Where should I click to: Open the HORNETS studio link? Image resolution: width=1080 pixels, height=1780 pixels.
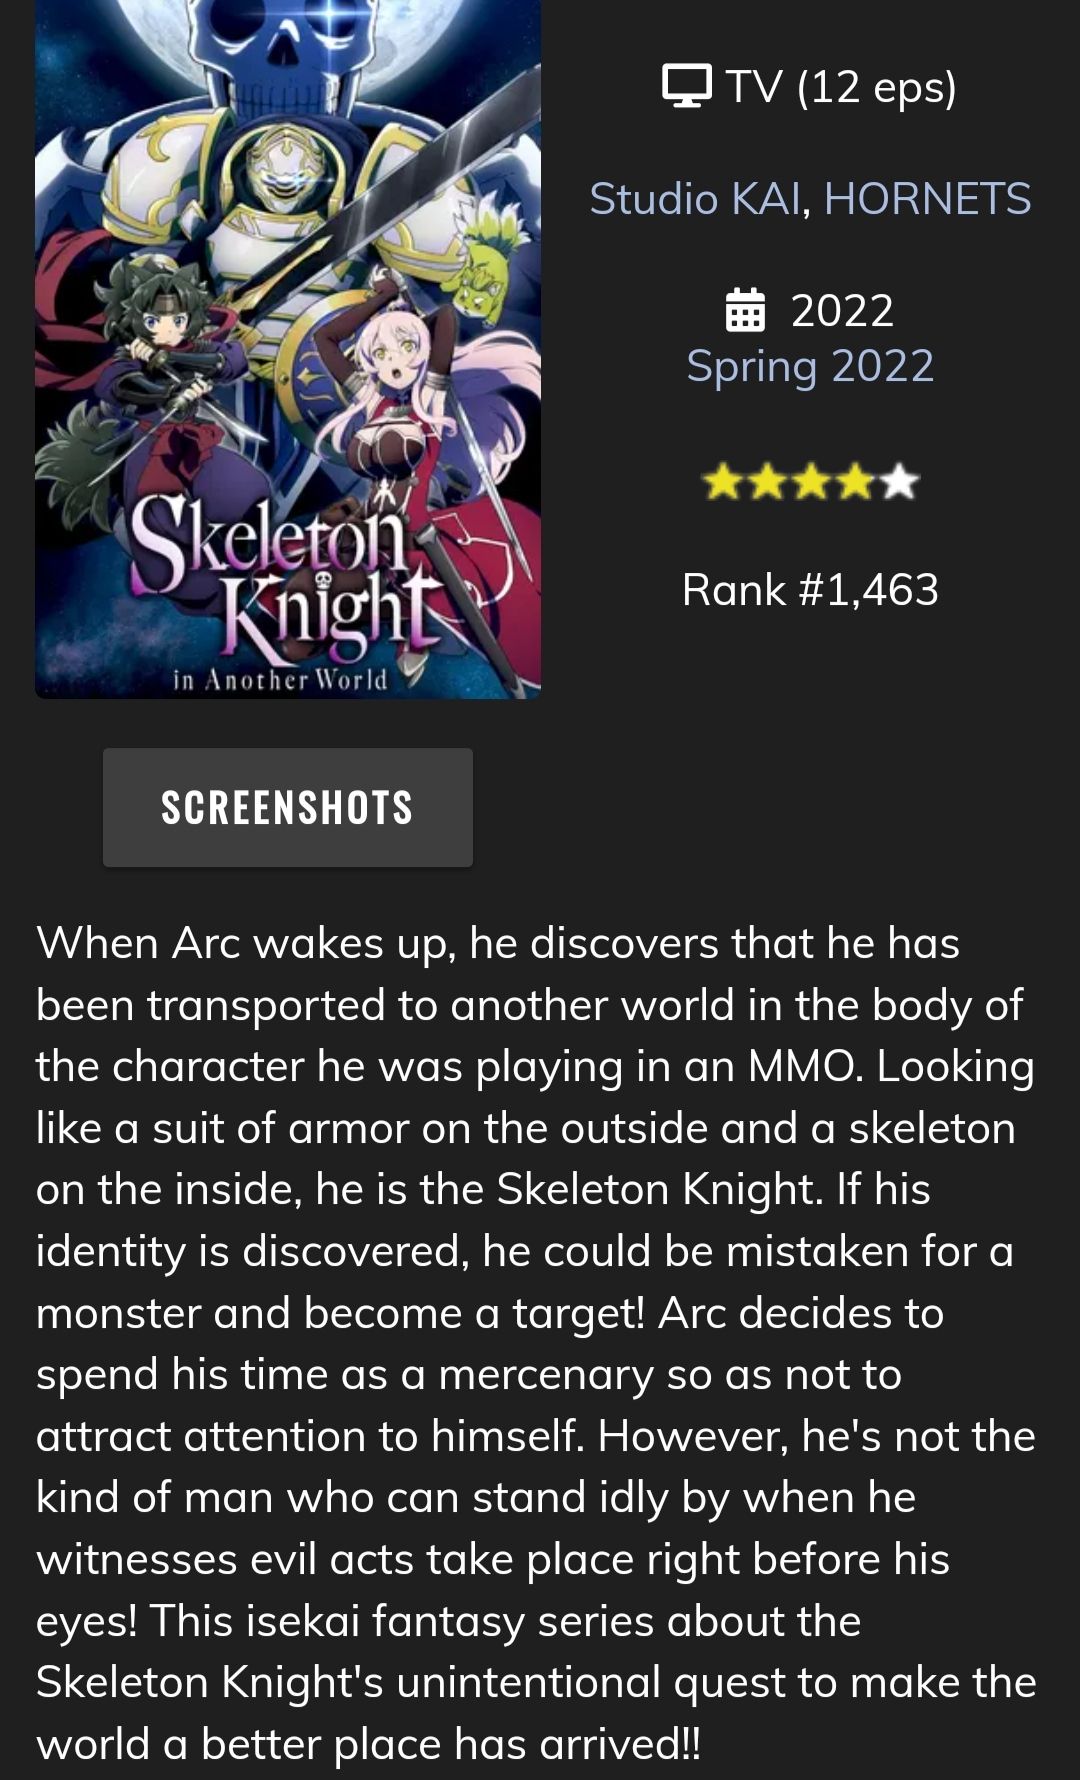click(x=927, y=198)
